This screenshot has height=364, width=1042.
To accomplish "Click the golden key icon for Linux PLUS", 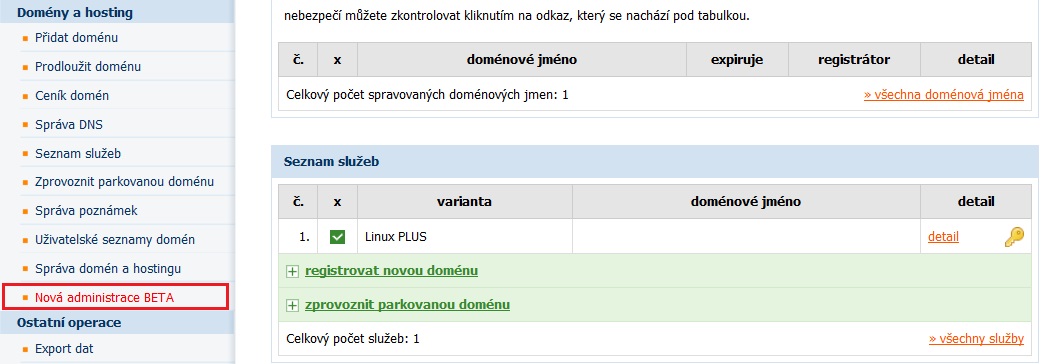I will 1013,236.
